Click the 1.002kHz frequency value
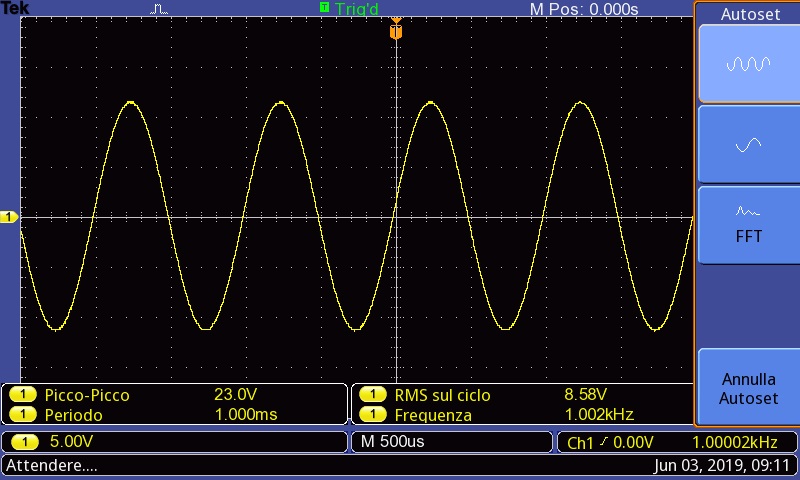Image resolution: width=800 pixels, height=480 pixels. pos(599,414)
